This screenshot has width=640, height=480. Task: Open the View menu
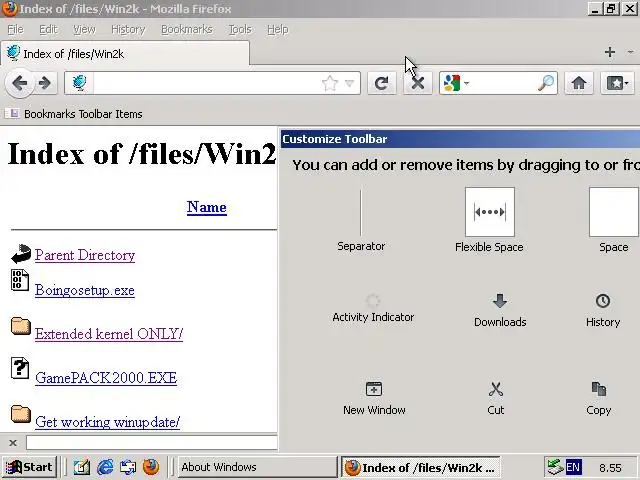[x=84, y=29]
